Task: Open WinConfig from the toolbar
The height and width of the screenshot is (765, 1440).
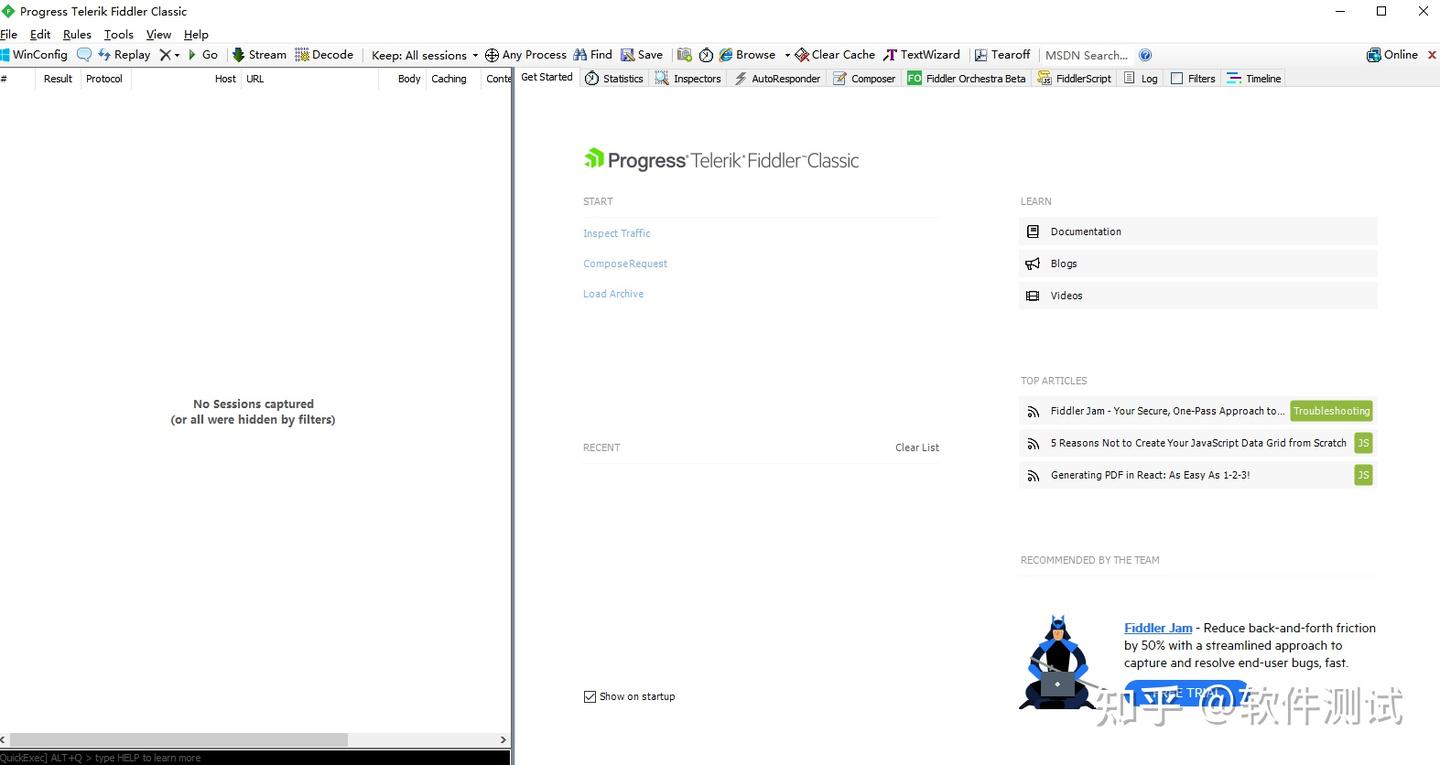Action: (34, 55)
